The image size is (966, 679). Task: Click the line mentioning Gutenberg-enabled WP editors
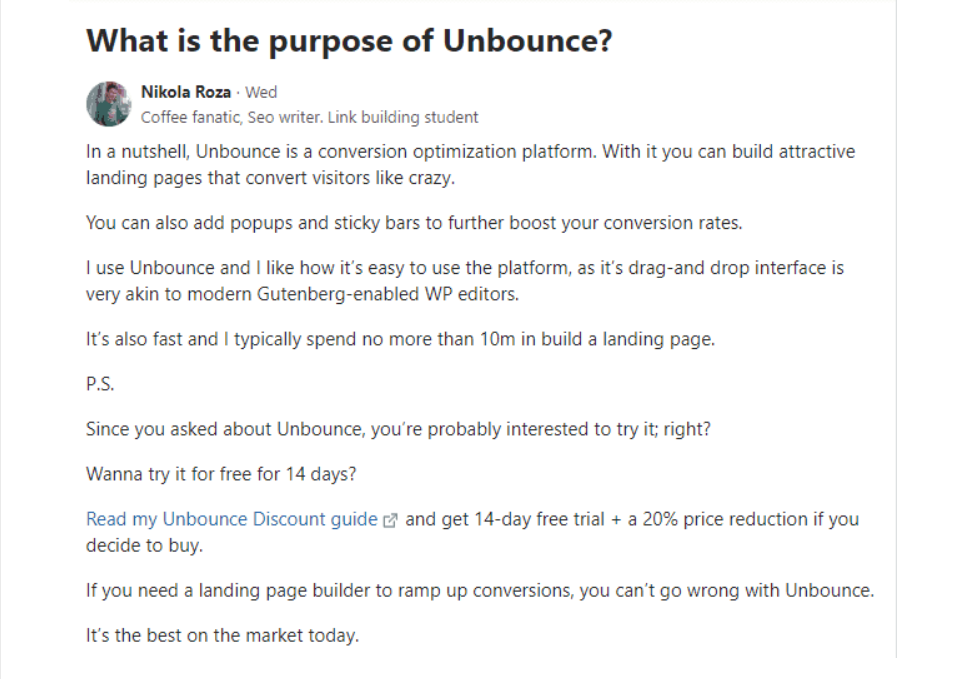[302, 295]
